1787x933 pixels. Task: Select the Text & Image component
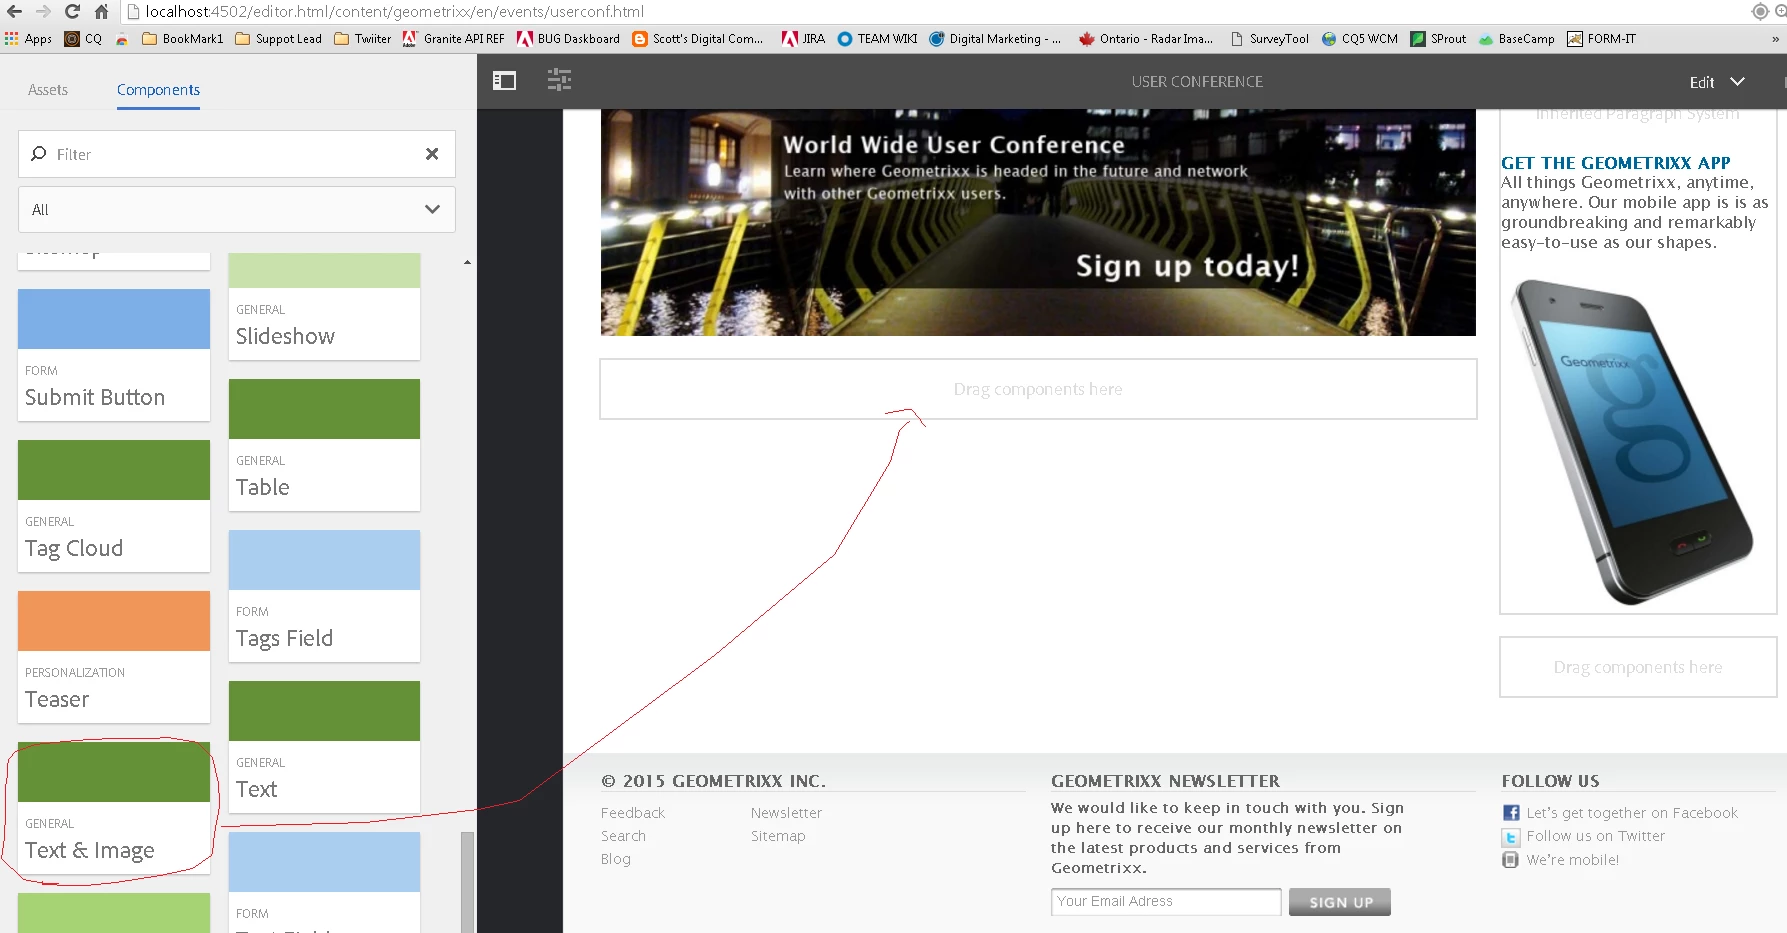click(114, 808)
